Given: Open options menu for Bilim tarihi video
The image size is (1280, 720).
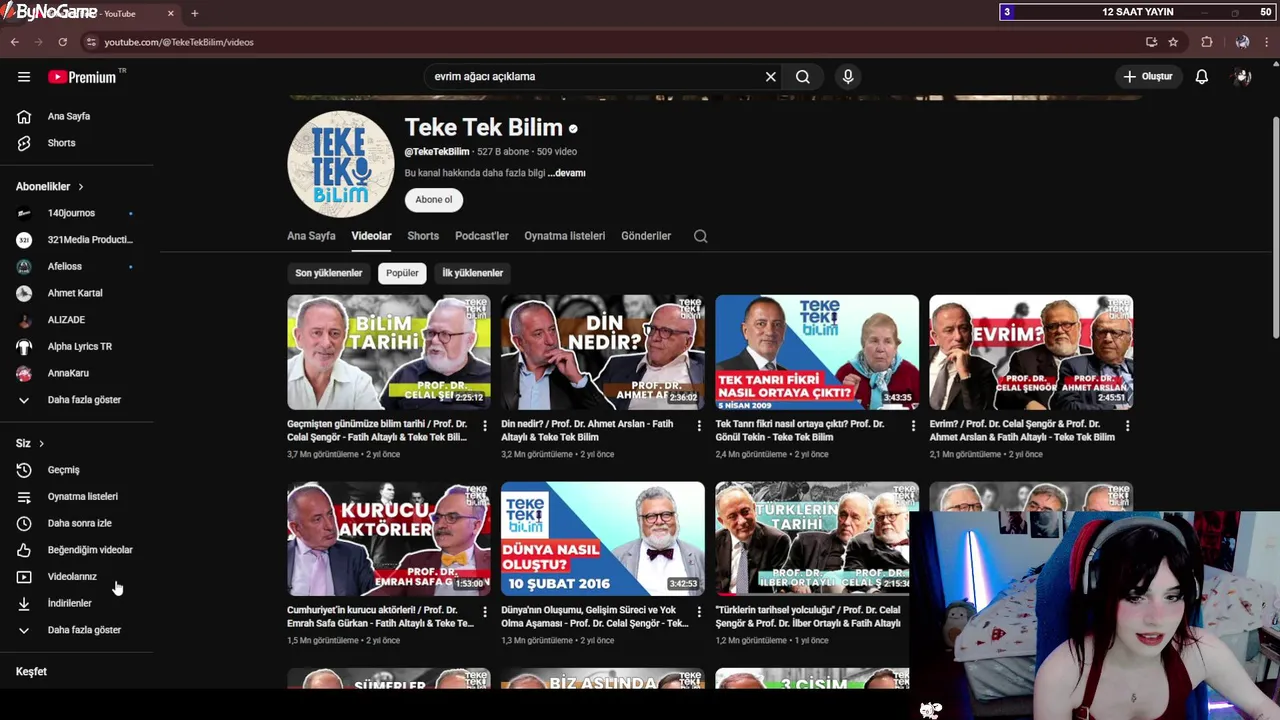Looking at the screenshot, I should (x=485, y=426).
